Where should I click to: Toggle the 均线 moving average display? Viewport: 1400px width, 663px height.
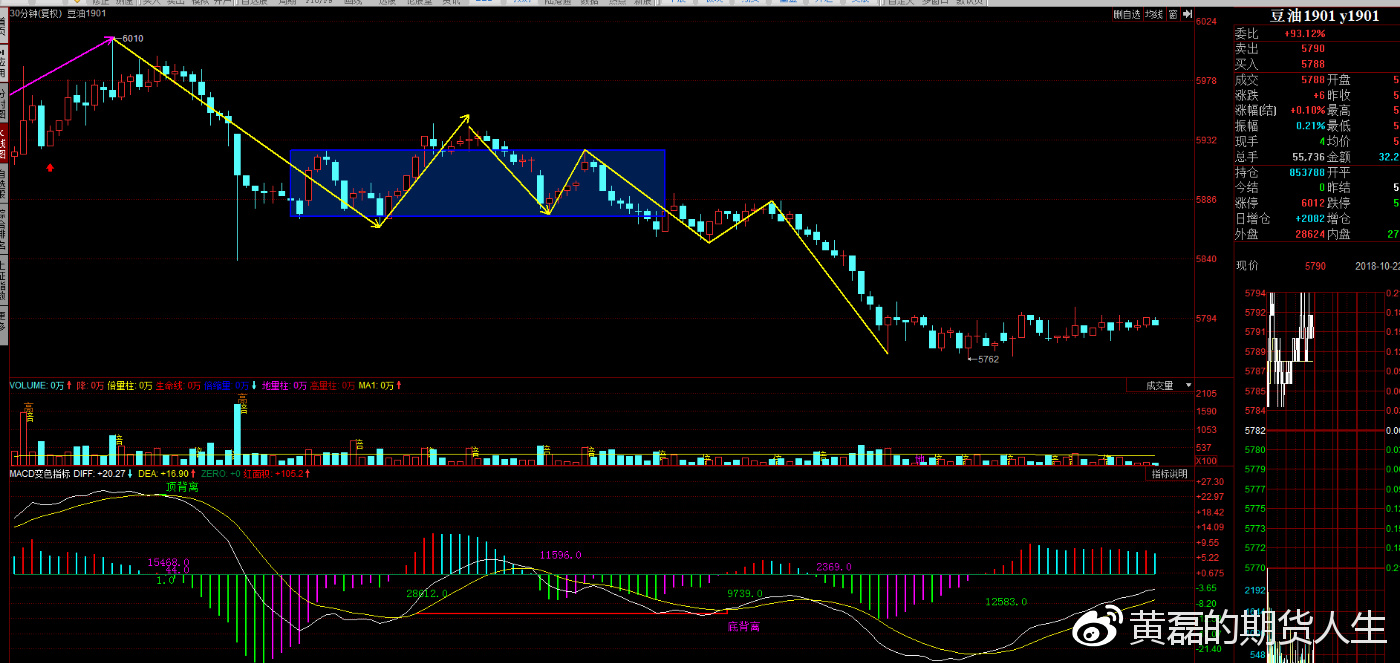[1153, 15]
